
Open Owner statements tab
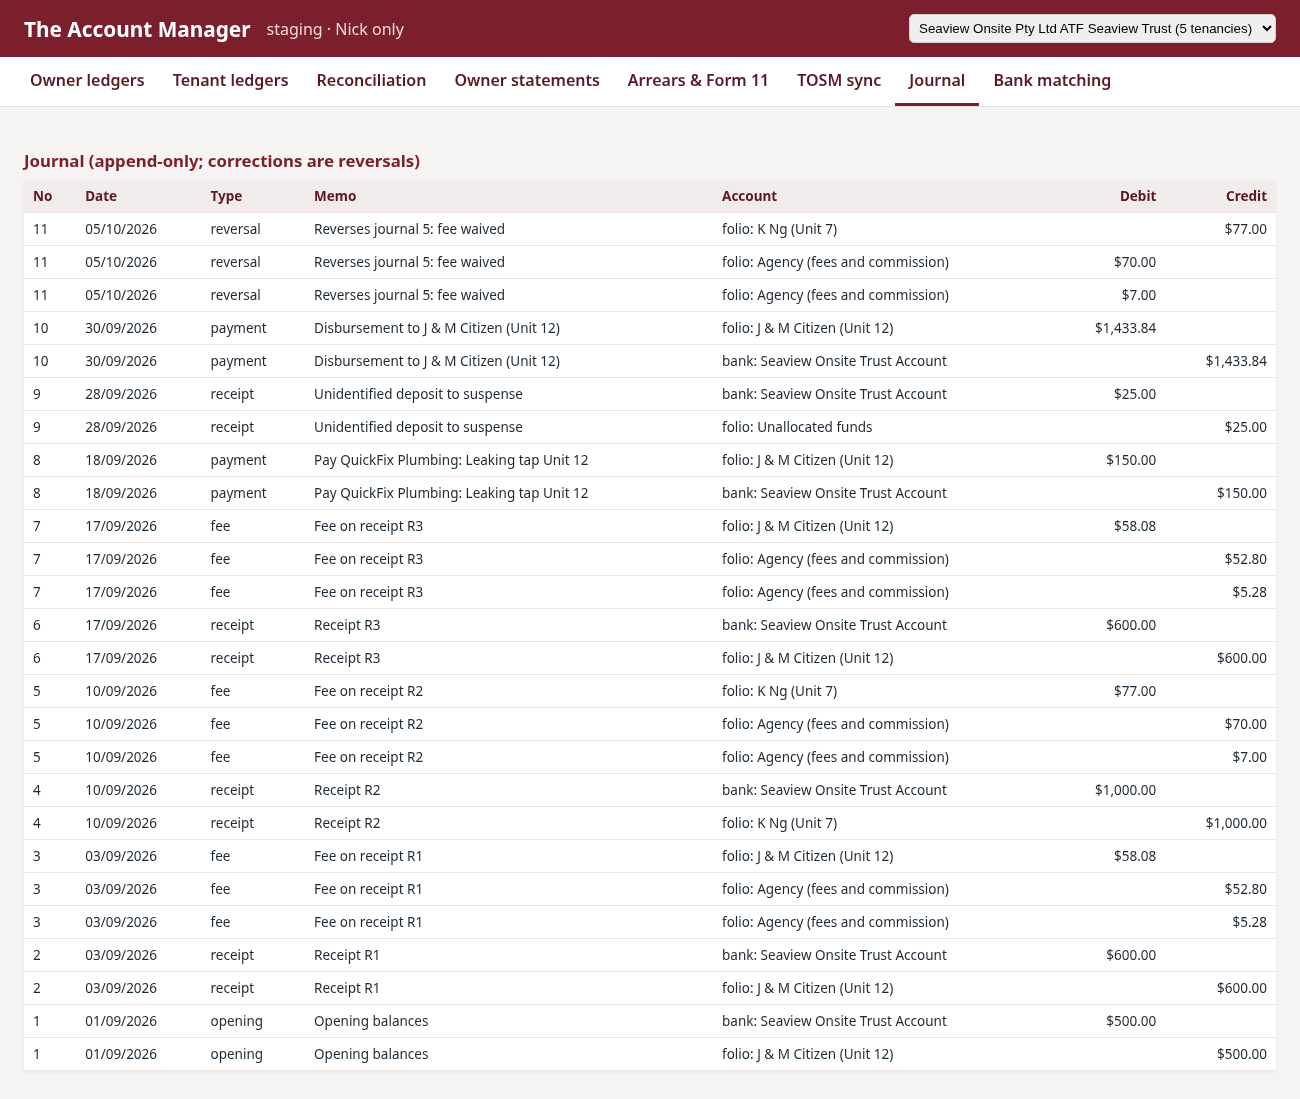click(527, 80)
